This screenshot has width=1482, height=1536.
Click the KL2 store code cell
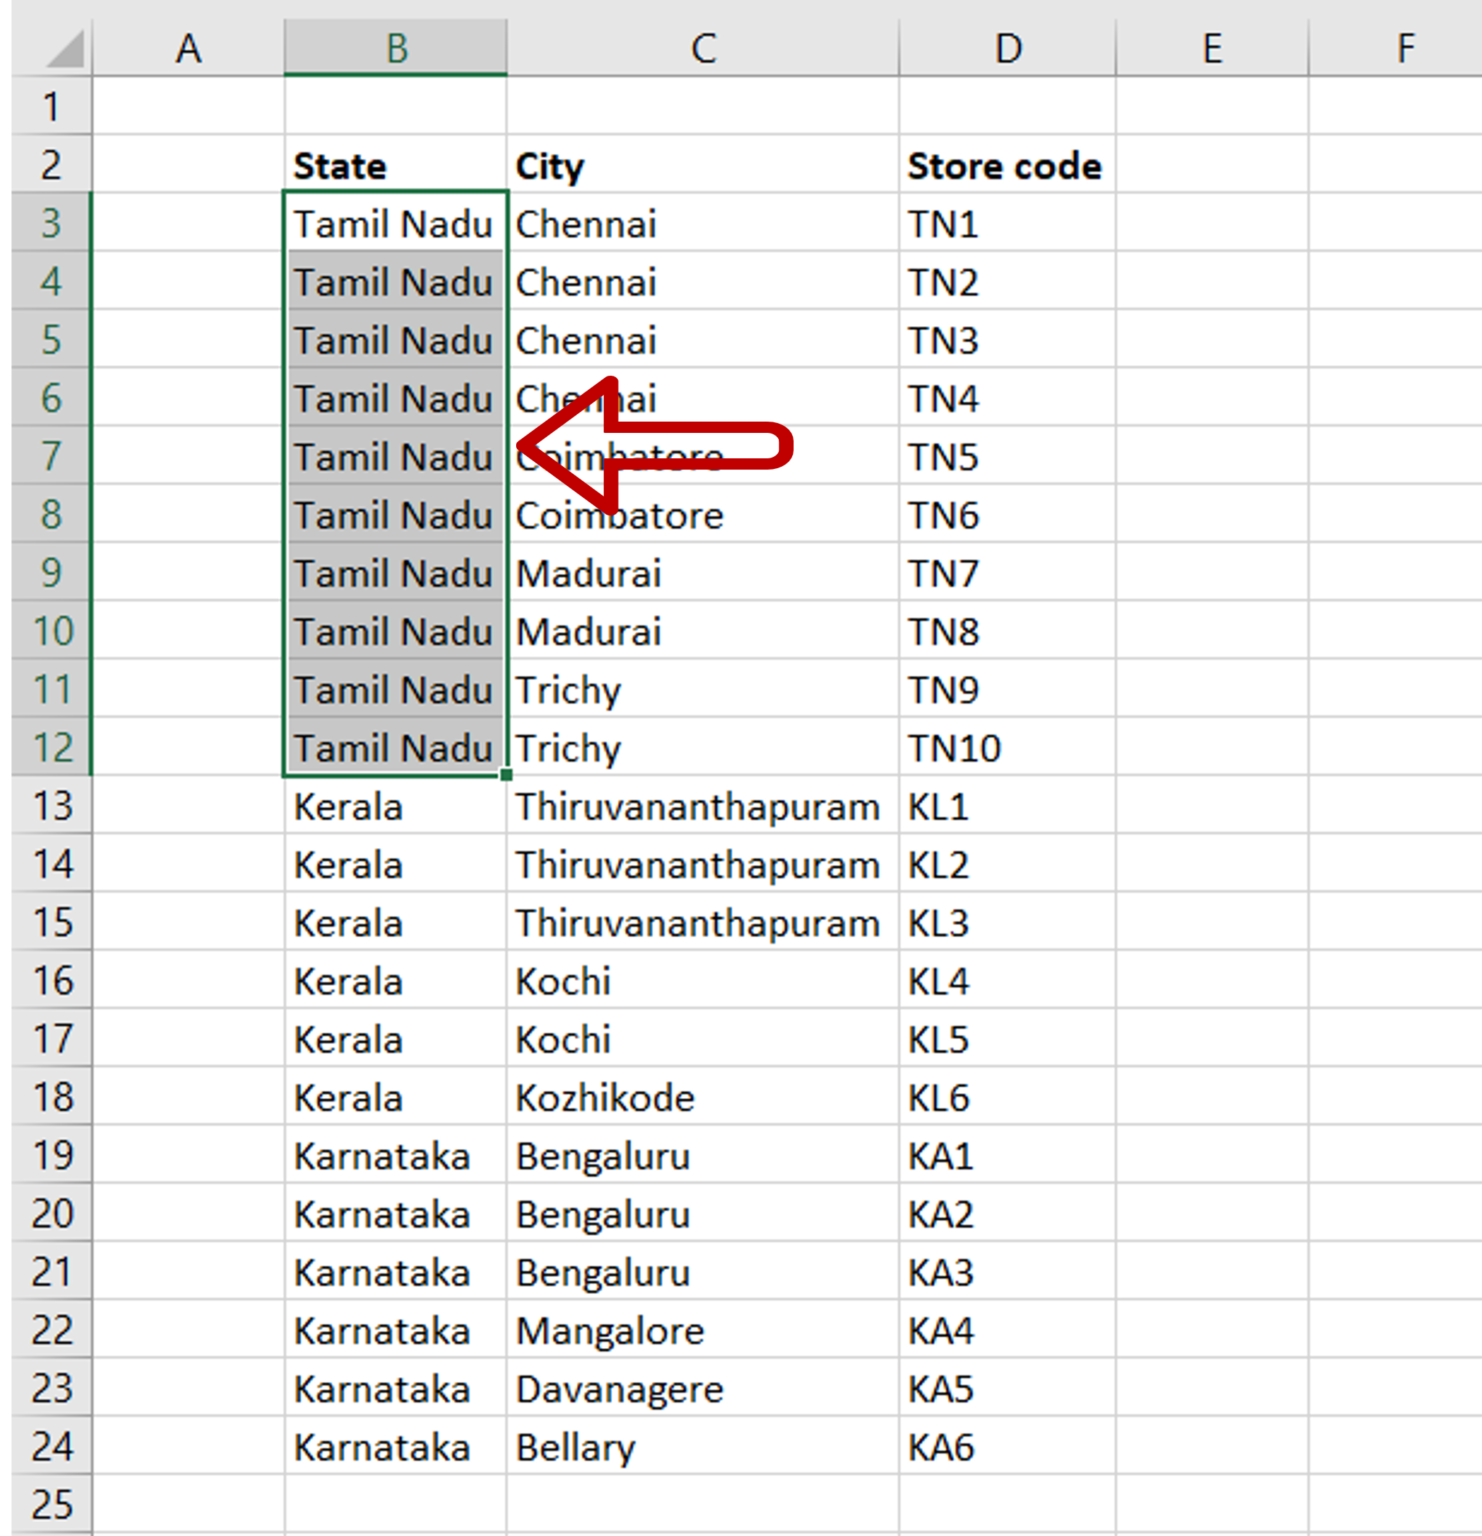1007,864
